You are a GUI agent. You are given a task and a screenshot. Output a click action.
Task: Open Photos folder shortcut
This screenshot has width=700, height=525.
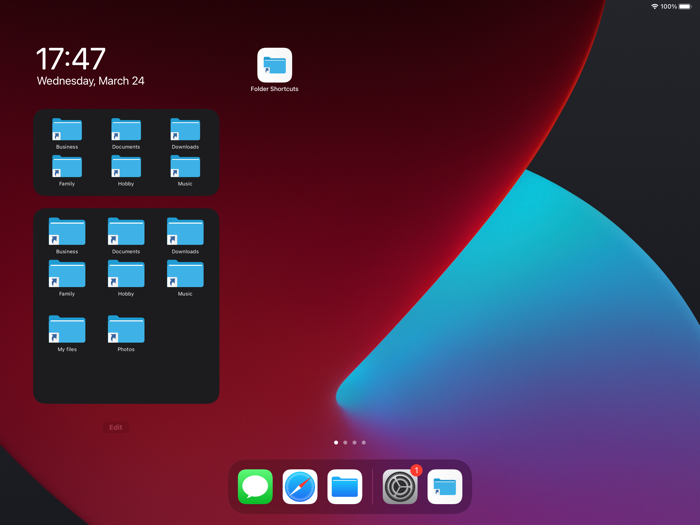click(126, 333)
